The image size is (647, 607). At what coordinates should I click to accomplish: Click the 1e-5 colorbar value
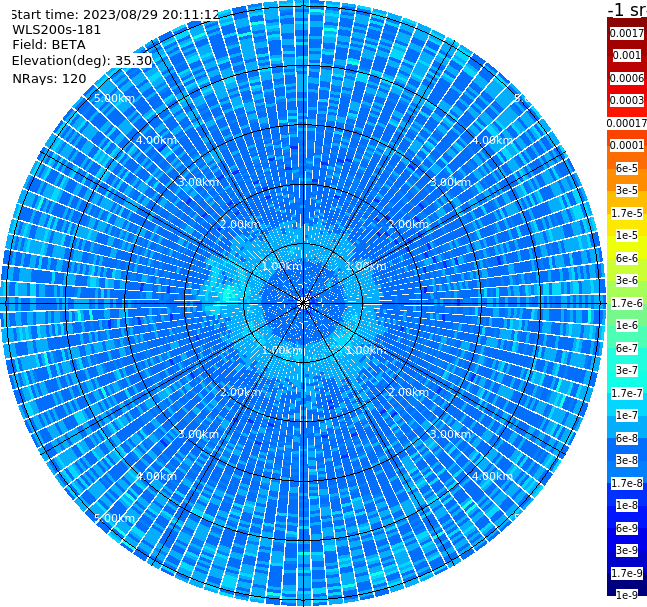[627, 235]
